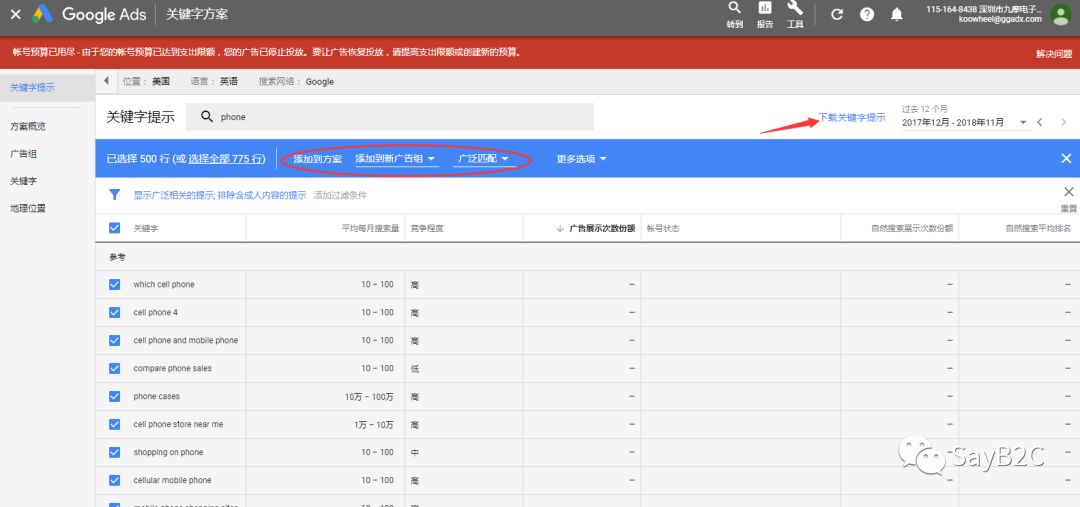Click the 选择全部 775 行 link
1080x507 pixels.
click(x=225, y=159)
